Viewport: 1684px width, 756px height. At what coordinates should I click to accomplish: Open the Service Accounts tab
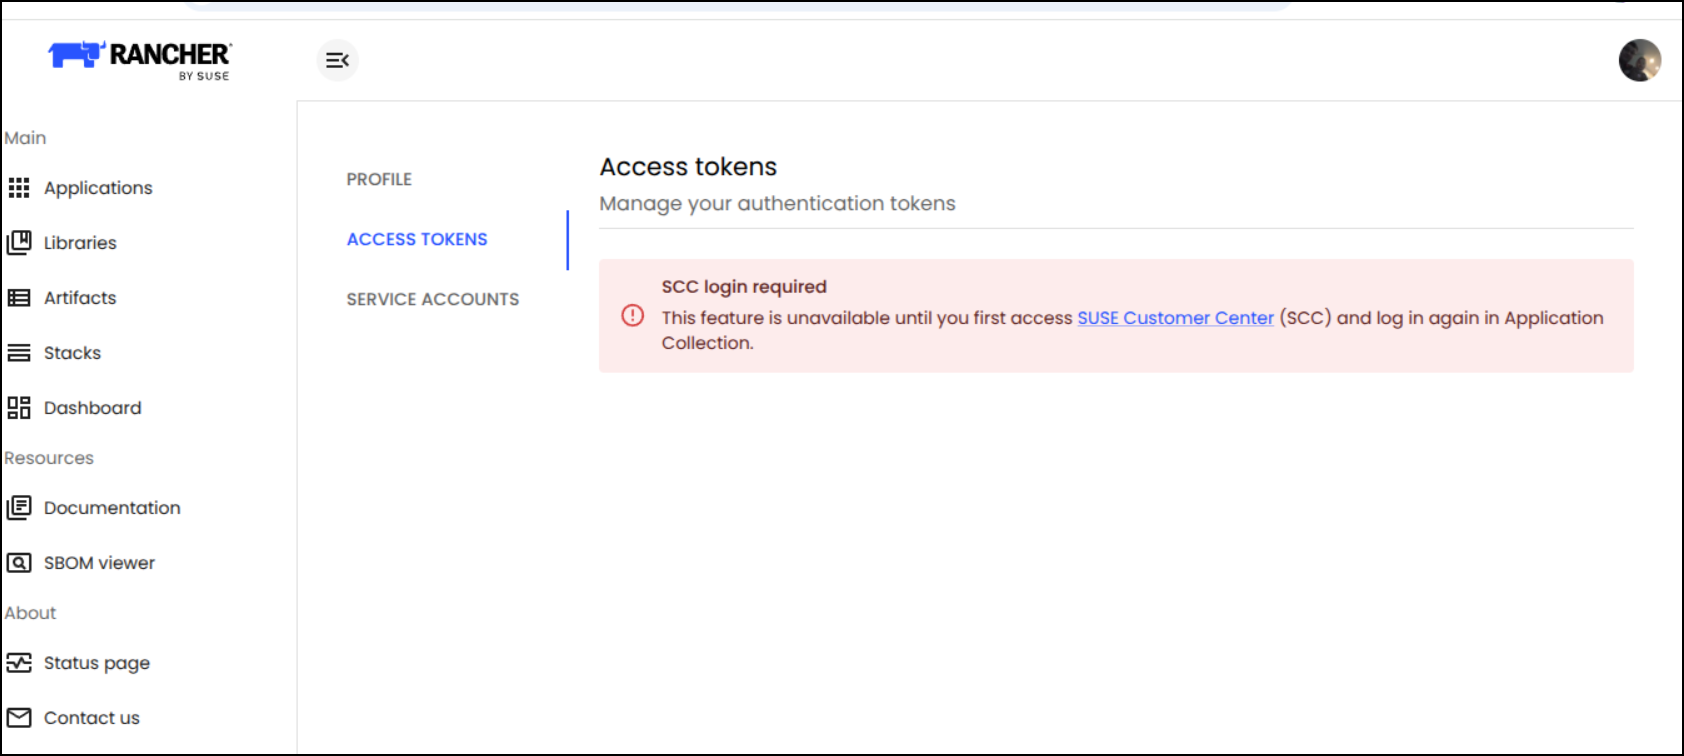pos(433,299)
